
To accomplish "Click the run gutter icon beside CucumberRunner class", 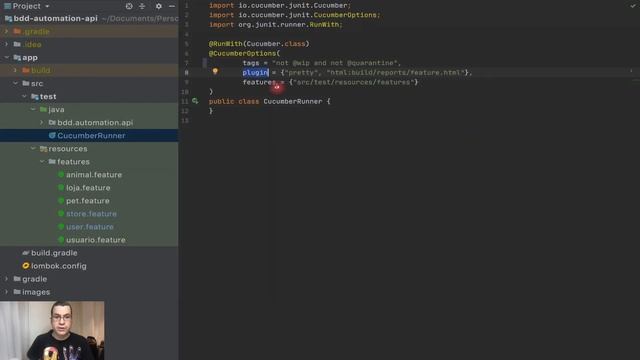I will [195, 101].
